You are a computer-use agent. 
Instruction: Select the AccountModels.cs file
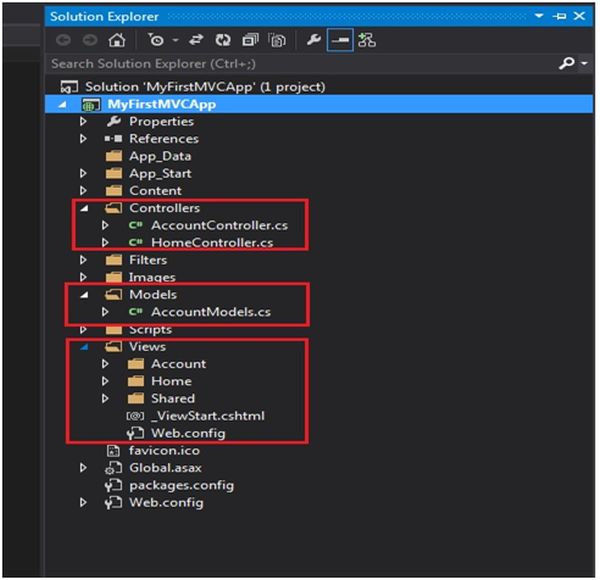(211, 312)
